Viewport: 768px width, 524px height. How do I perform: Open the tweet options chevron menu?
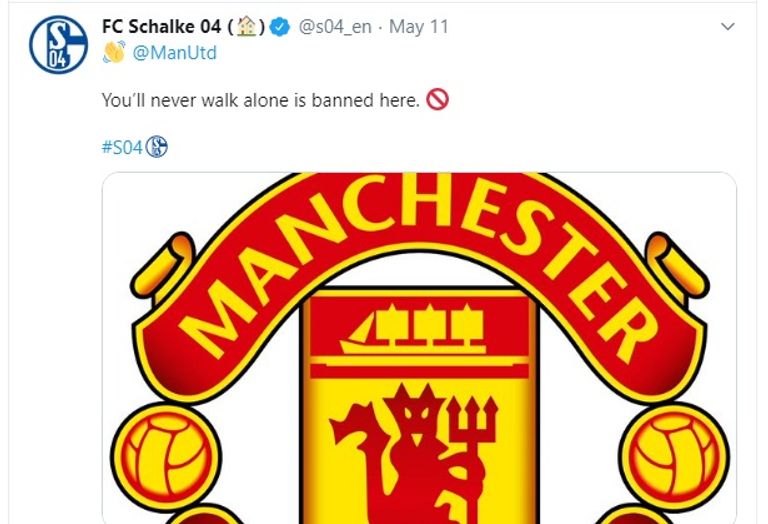[728, 29]
